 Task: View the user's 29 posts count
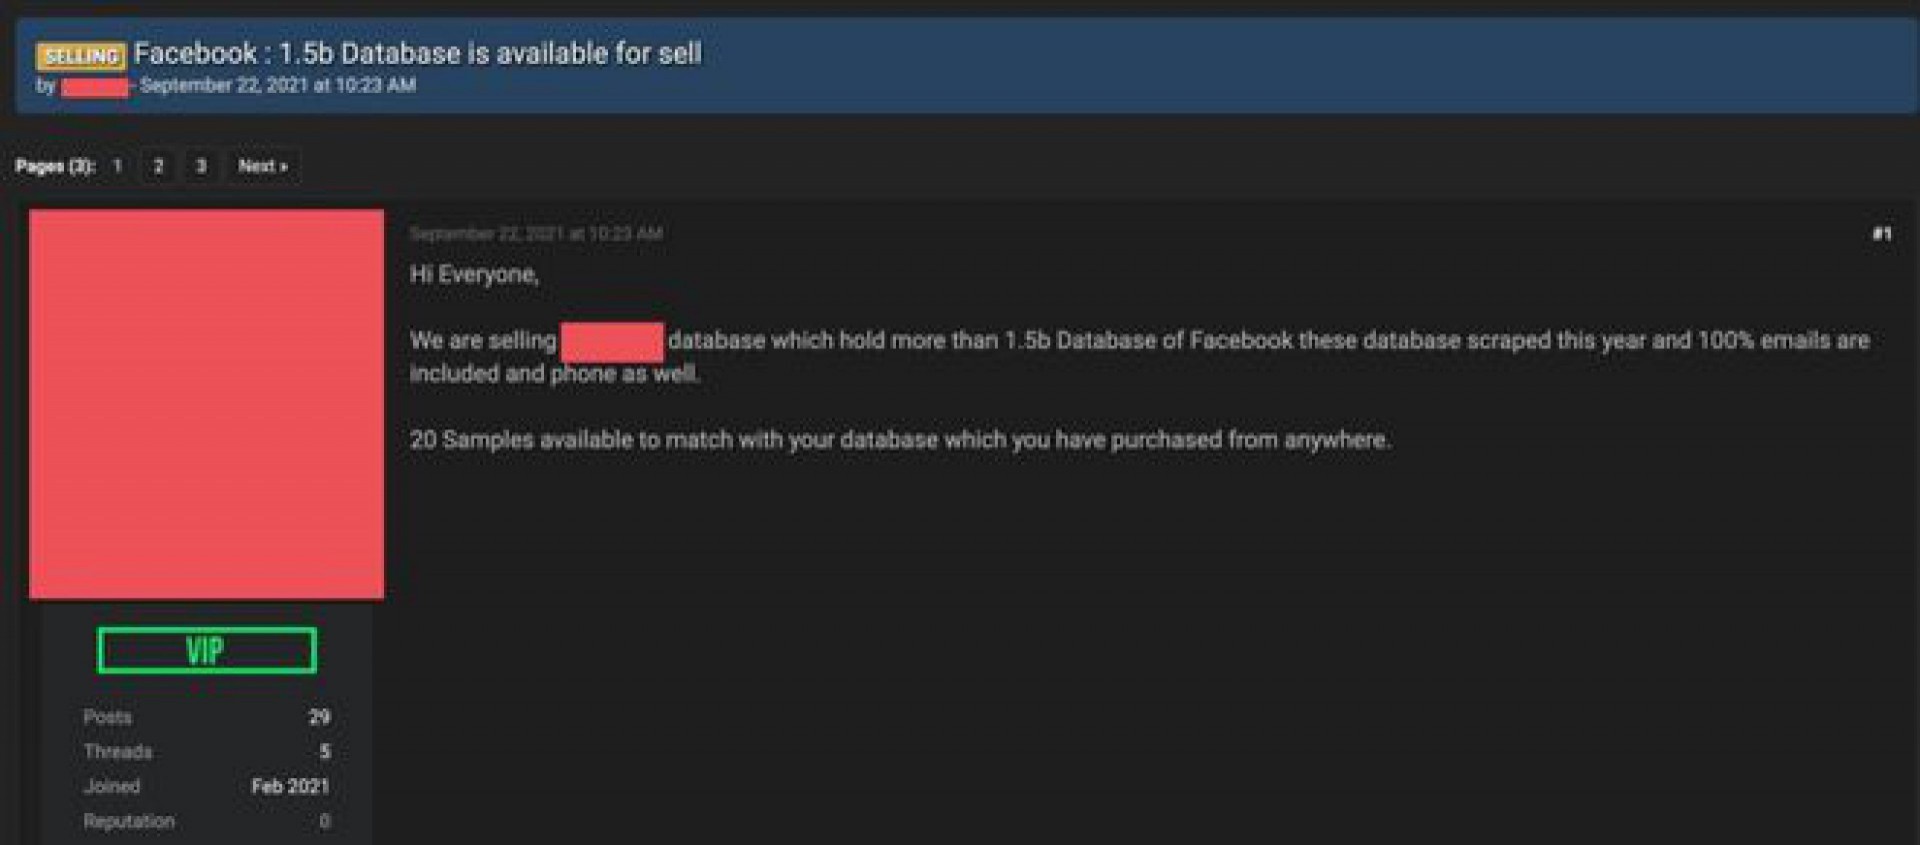click(x=319, y=717)
